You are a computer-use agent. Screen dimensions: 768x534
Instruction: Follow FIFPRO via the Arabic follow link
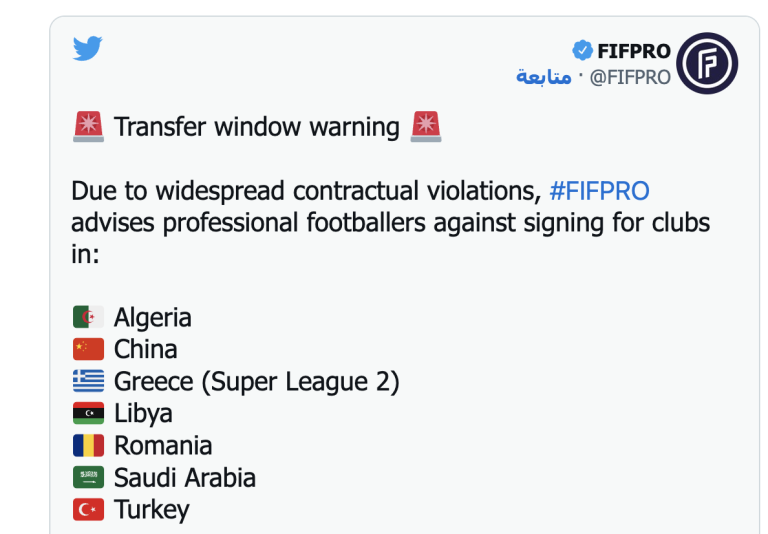(x=544, y=76)
